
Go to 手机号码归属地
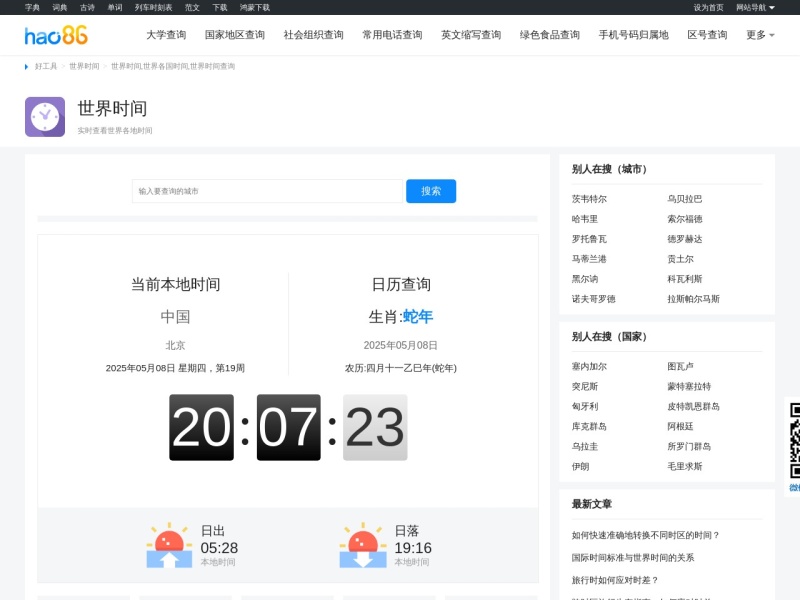pos(633,35)
